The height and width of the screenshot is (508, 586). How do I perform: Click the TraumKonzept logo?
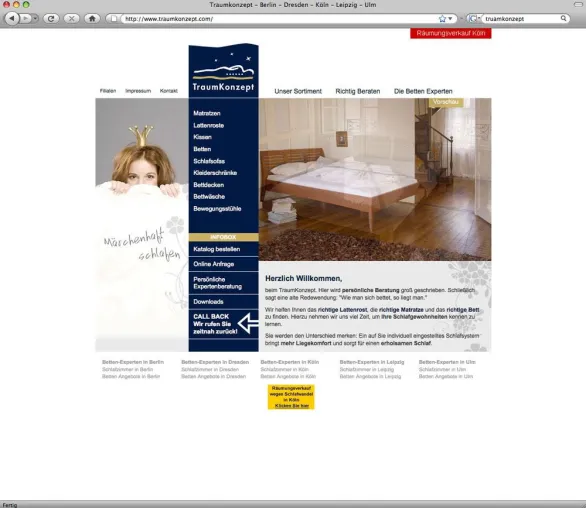click(223, 70)
